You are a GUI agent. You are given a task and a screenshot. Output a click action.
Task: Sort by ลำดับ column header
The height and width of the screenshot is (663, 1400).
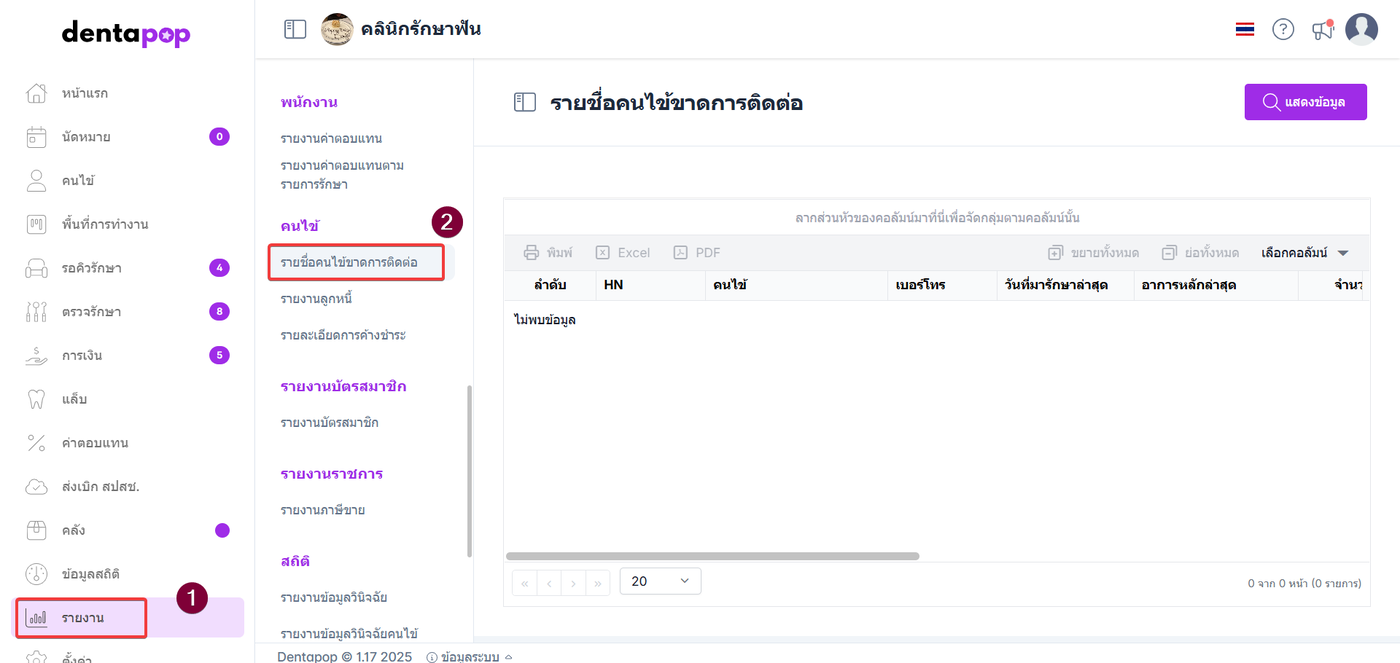(550, 285)
